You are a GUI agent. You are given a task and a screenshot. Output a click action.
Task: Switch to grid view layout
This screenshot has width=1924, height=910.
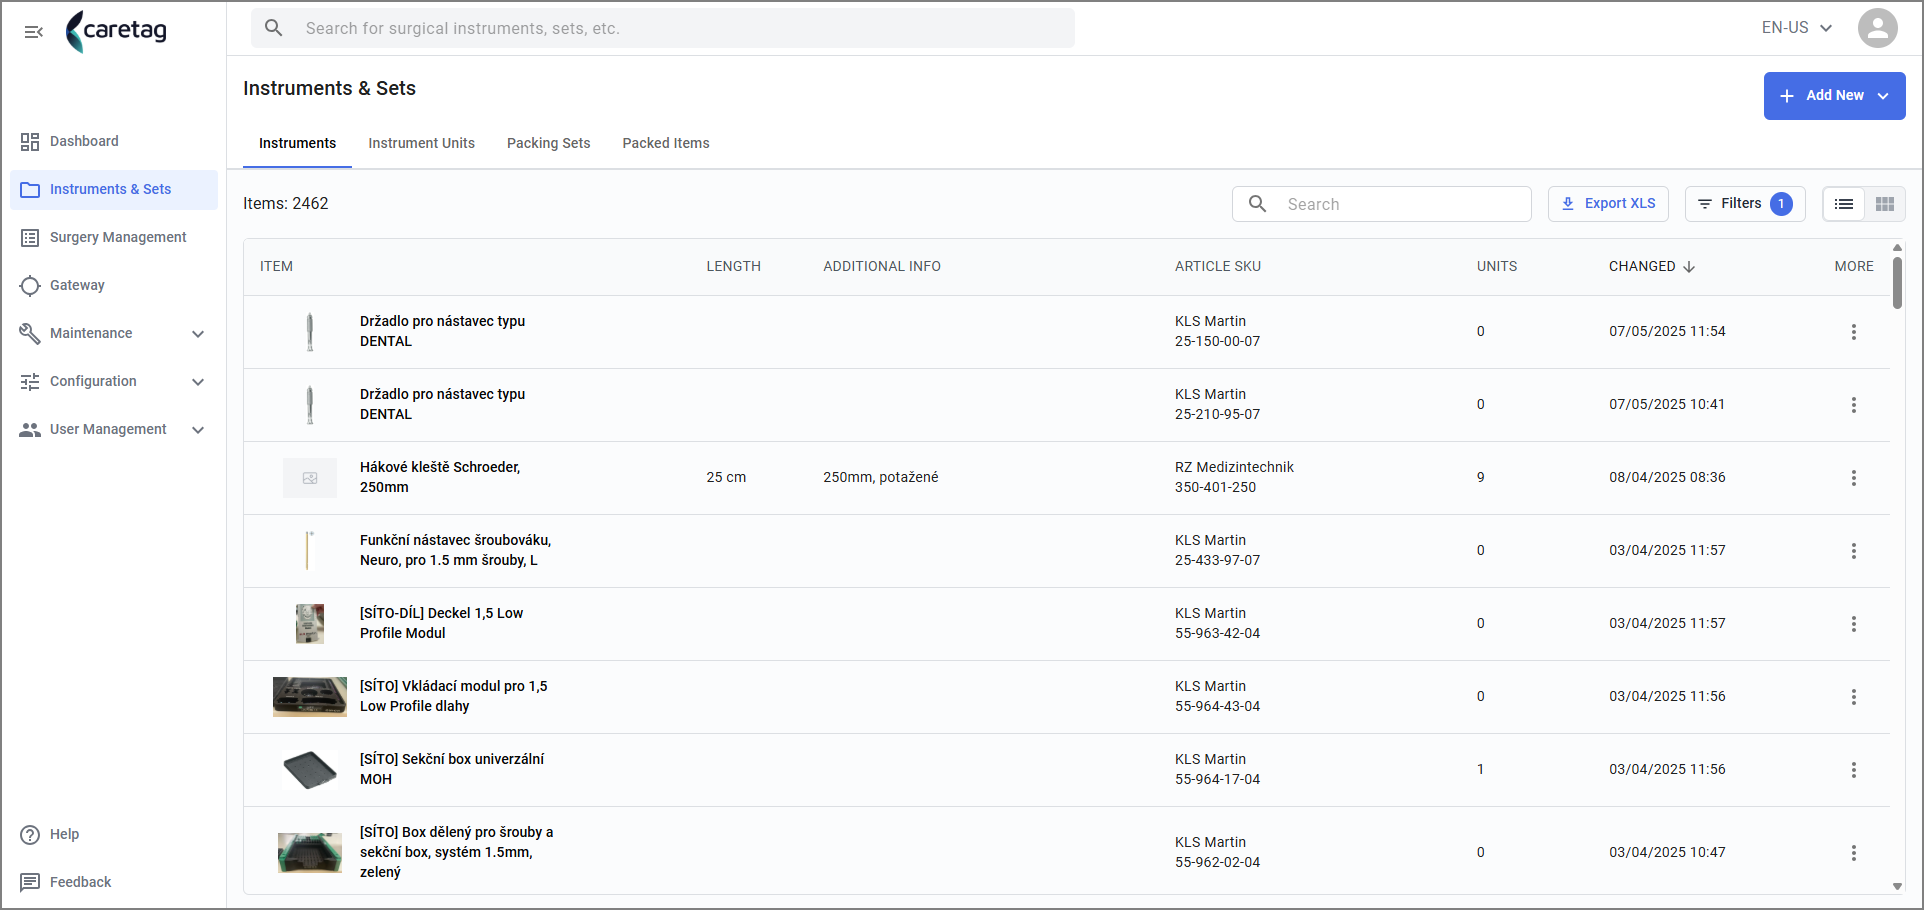[1885, 204]
